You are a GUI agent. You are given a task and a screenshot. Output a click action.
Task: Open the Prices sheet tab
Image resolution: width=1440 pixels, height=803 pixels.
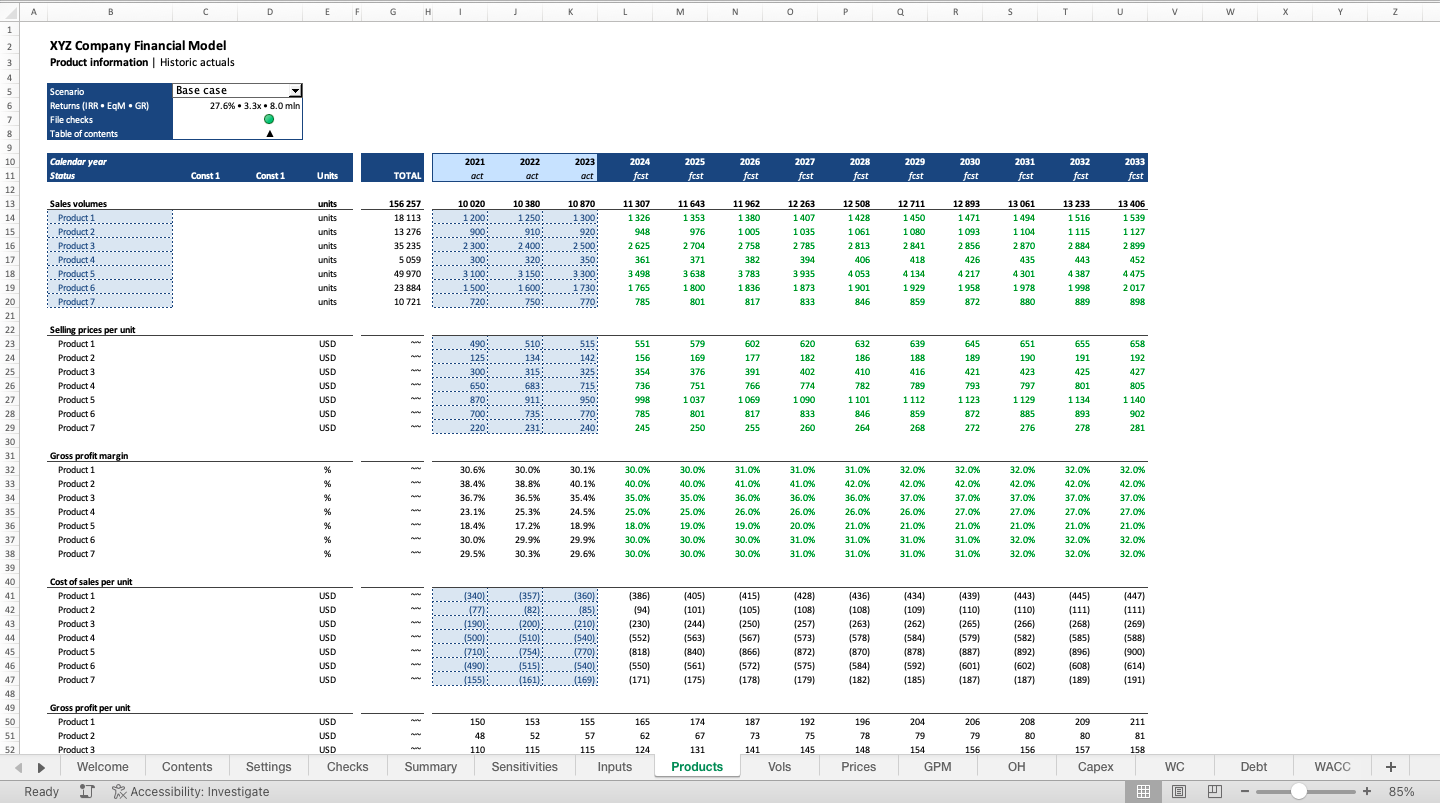coord(858,767)
